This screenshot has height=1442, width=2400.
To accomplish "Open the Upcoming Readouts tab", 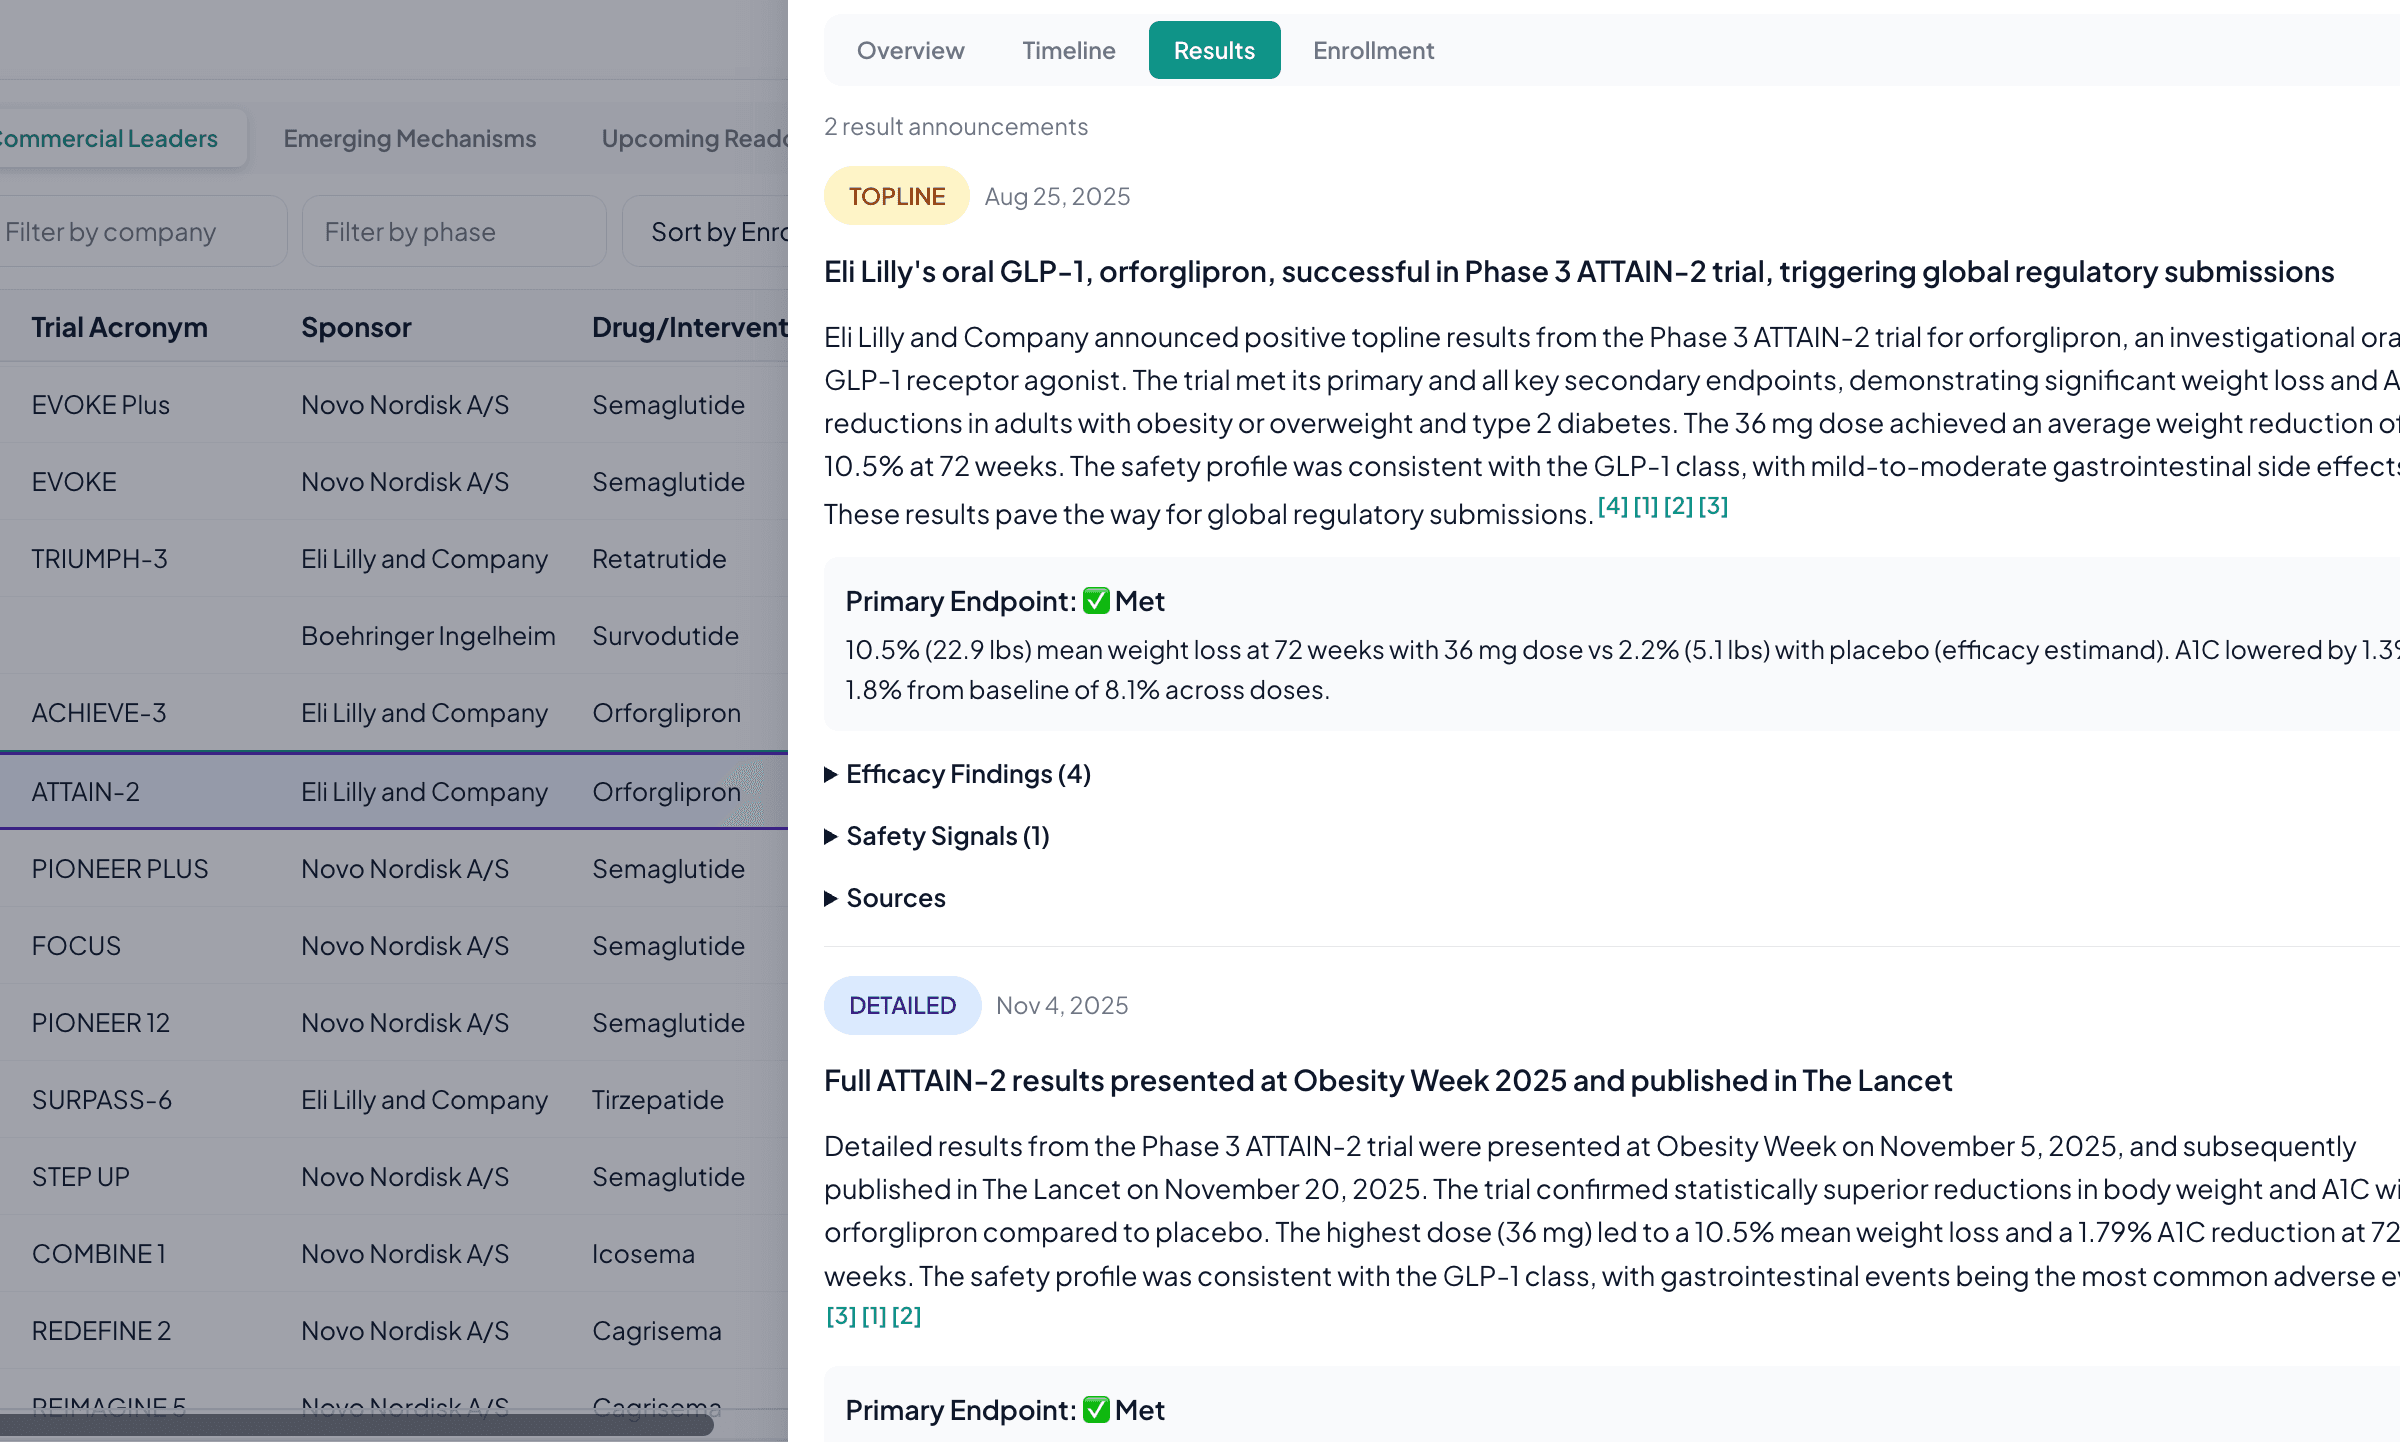I will pyautogui.click(x=695, y=138).
